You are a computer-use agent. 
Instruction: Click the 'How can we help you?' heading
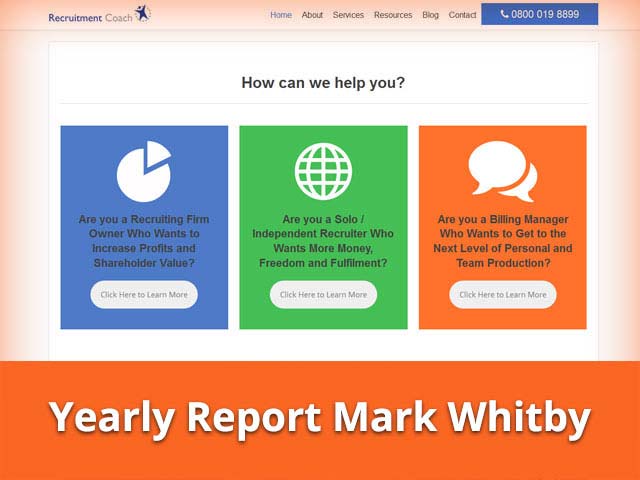pyautogui.click(x=323, y=83)
